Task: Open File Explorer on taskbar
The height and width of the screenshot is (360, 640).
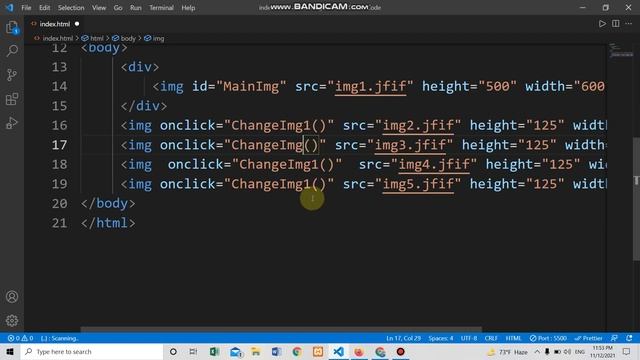Action: 256,351
